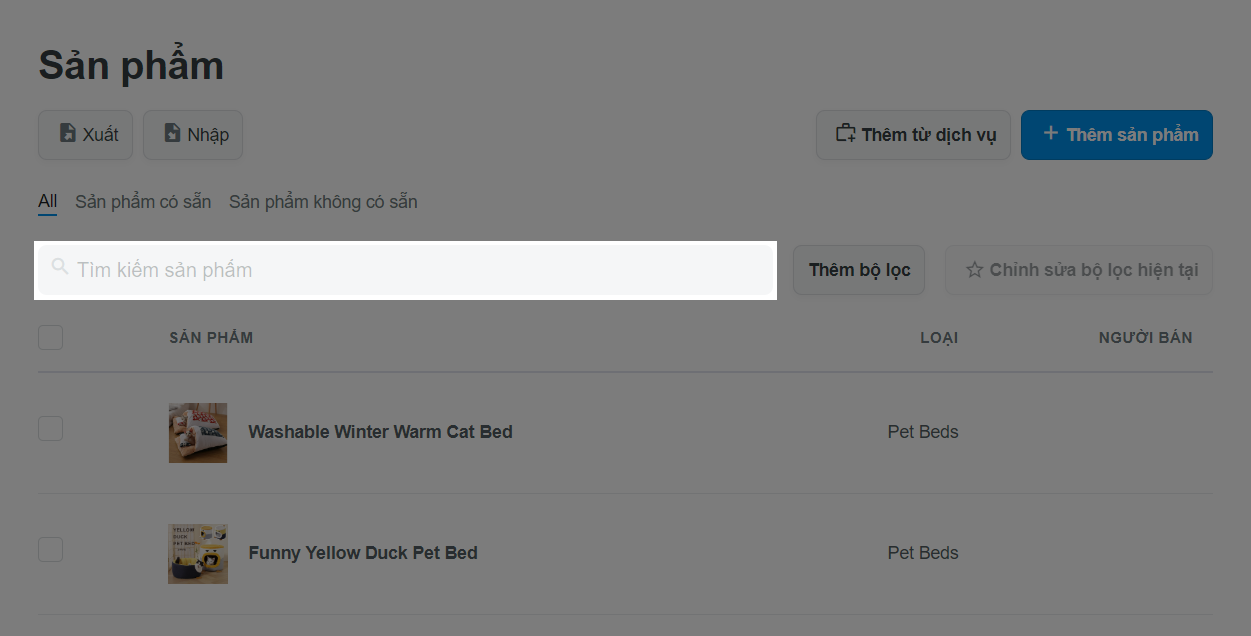This screenshot has width=1251, height=636.
Task: Click the magnifier icon in search box
Action: point(60,267)
